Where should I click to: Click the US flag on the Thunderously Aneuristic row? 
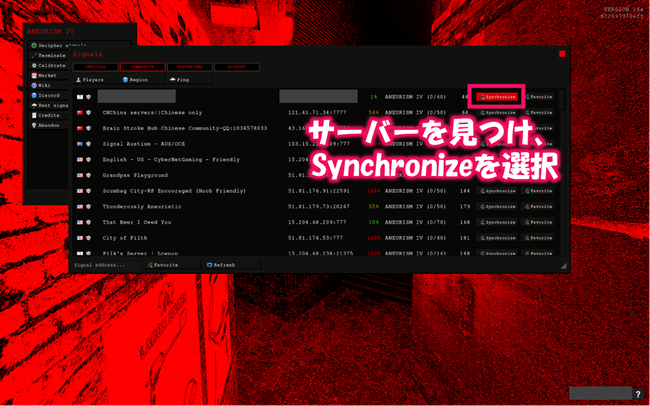coord(80,207)
